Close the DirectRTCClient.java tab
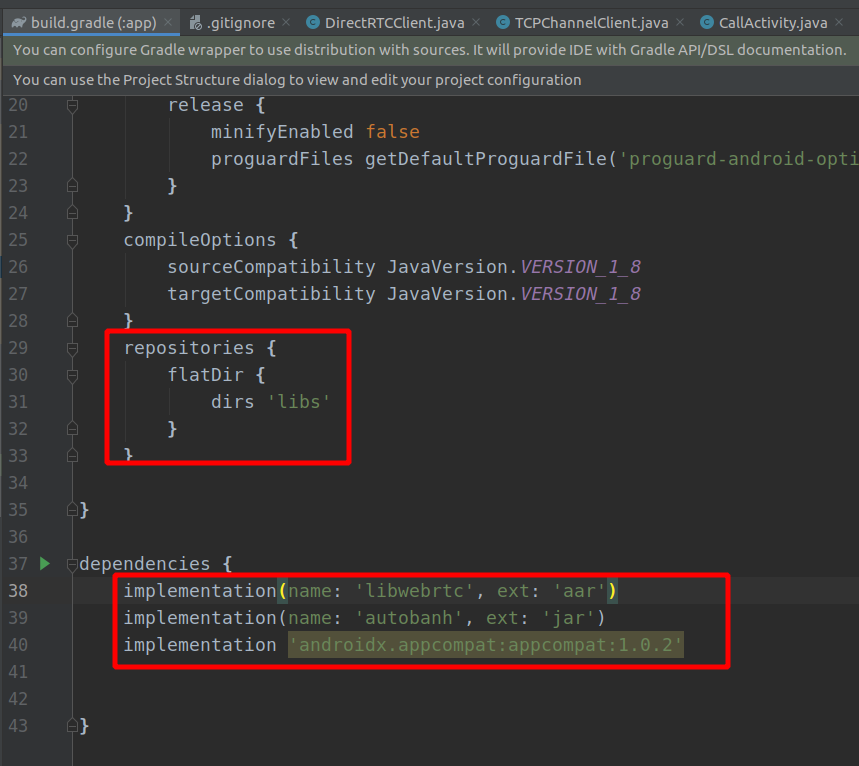 click(x=476, y=22)
